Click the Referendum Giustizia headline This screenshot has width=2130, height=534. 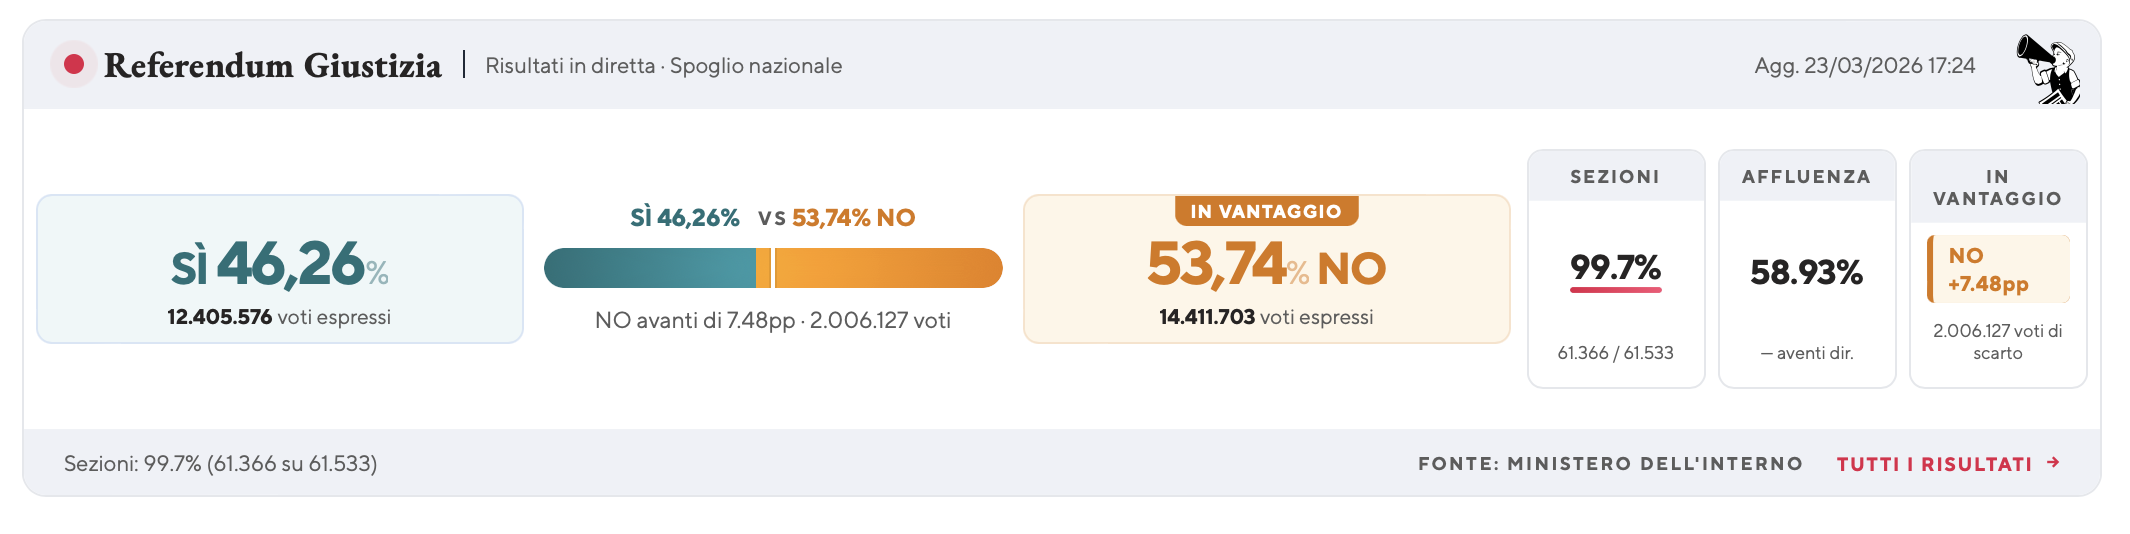(x=272, y=66)
